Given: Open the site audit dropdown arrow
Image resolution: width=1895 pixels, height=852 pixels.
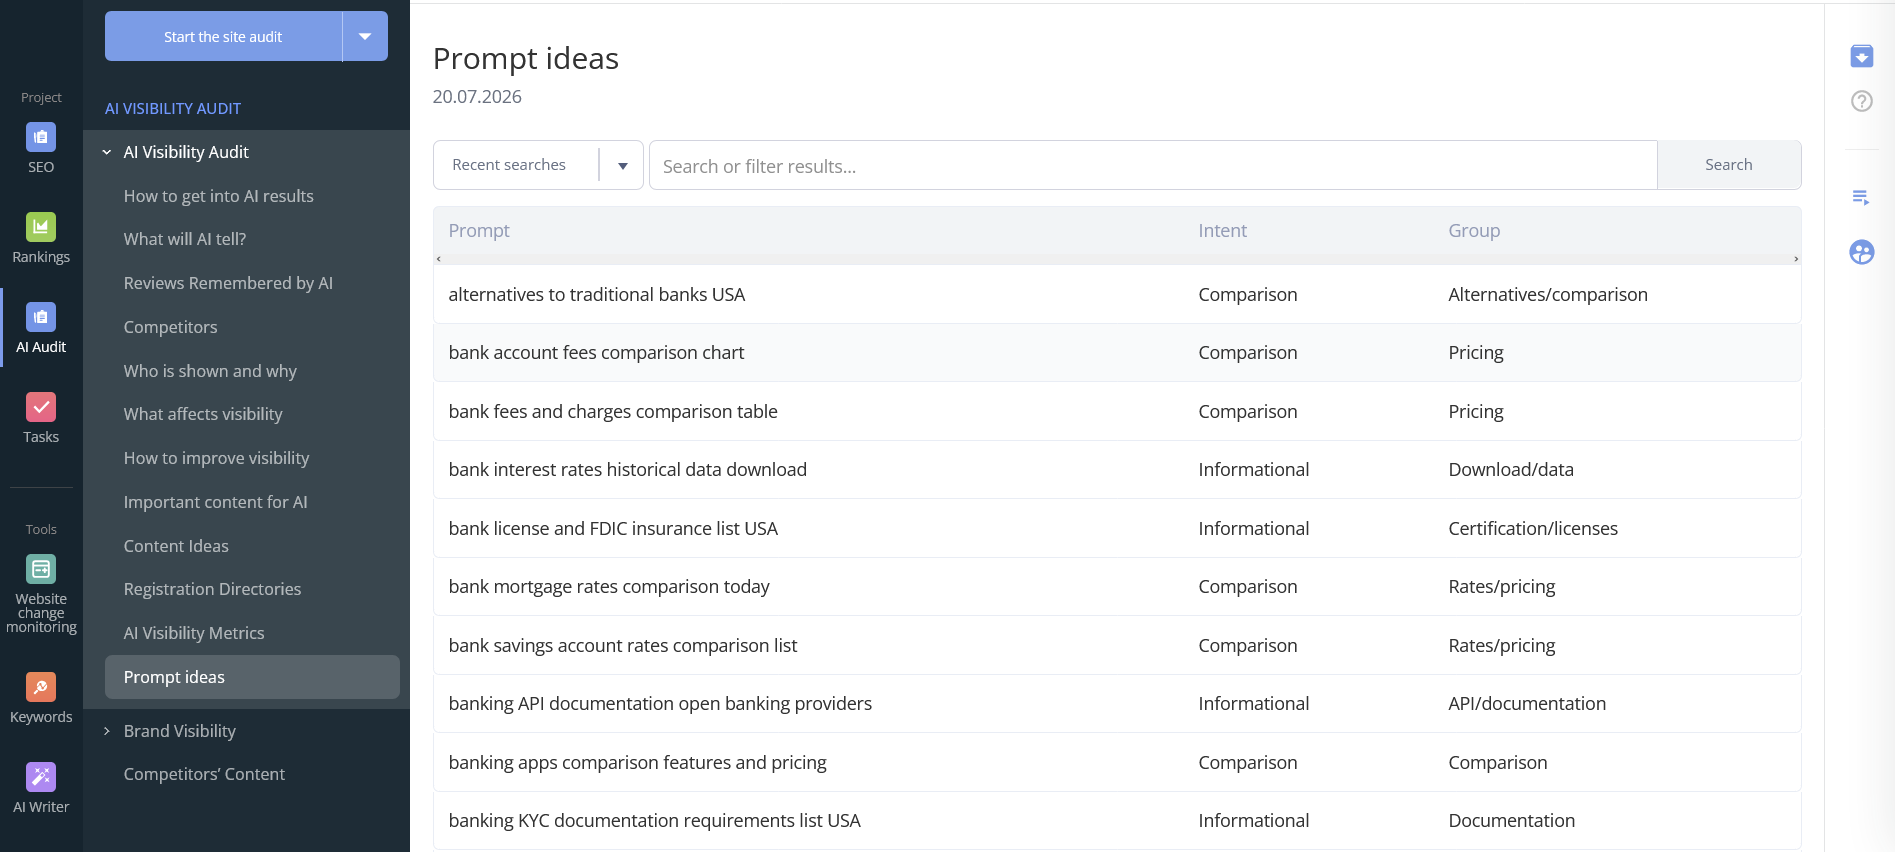Looking at the screenshot, I should click(x=365, y=36).
